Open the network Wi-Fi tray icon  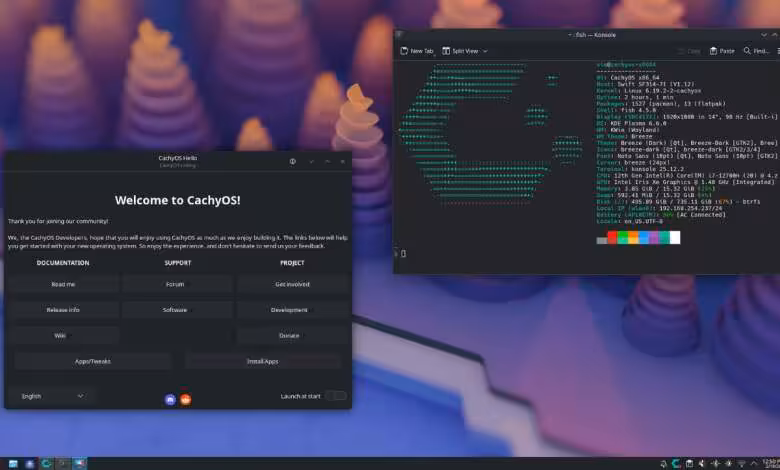[x=741, y=464]
